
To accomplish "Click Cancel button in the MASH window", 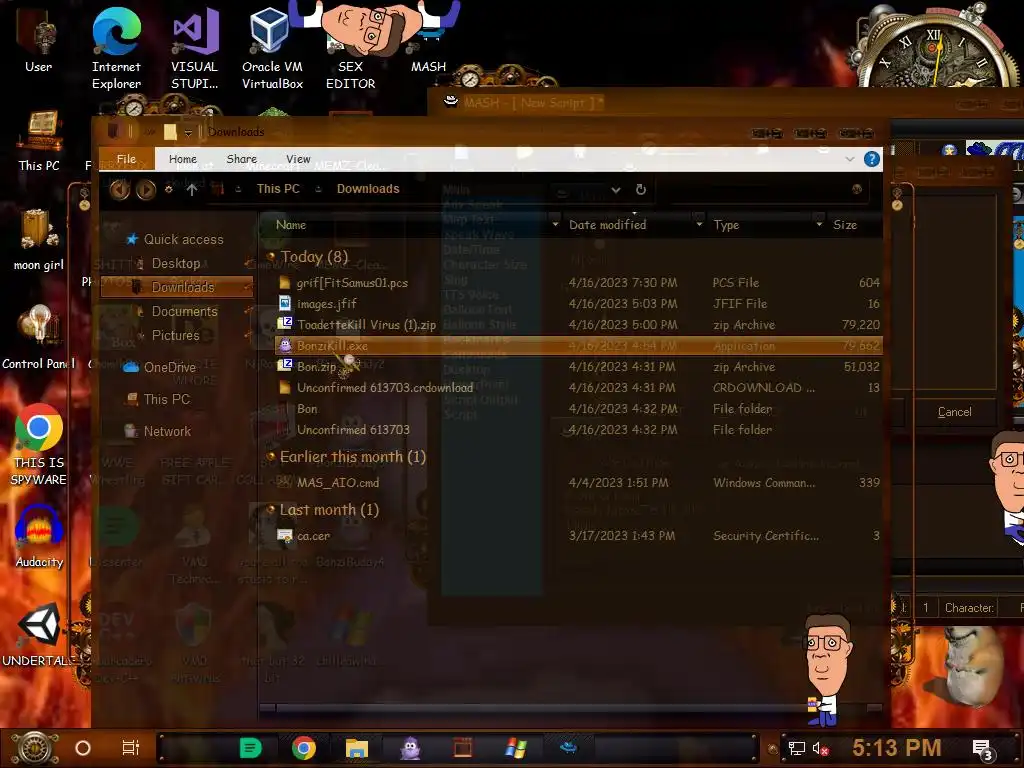I will 955,412.
